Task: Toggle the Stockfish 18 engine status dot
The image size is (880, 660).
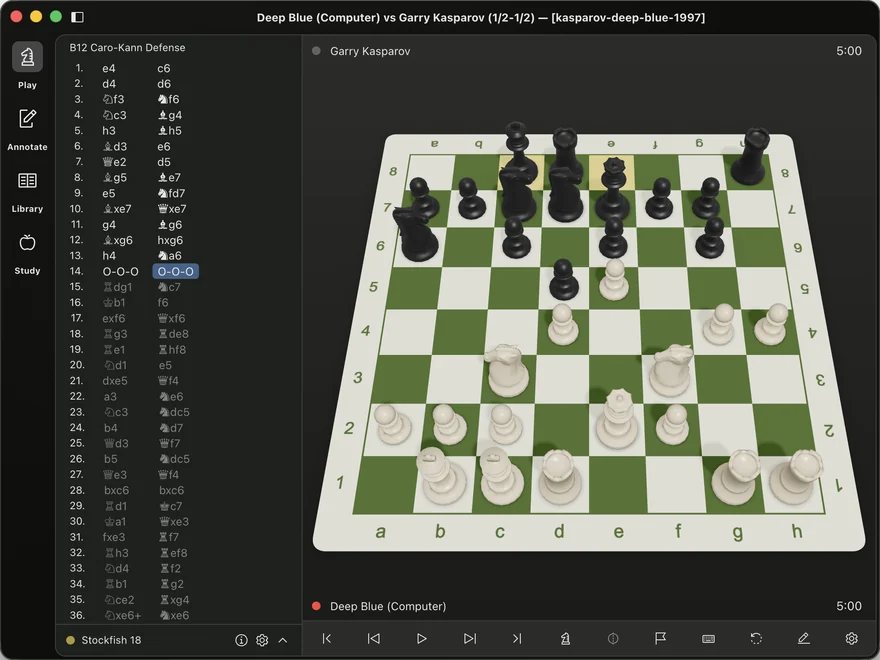Action: 71,640
